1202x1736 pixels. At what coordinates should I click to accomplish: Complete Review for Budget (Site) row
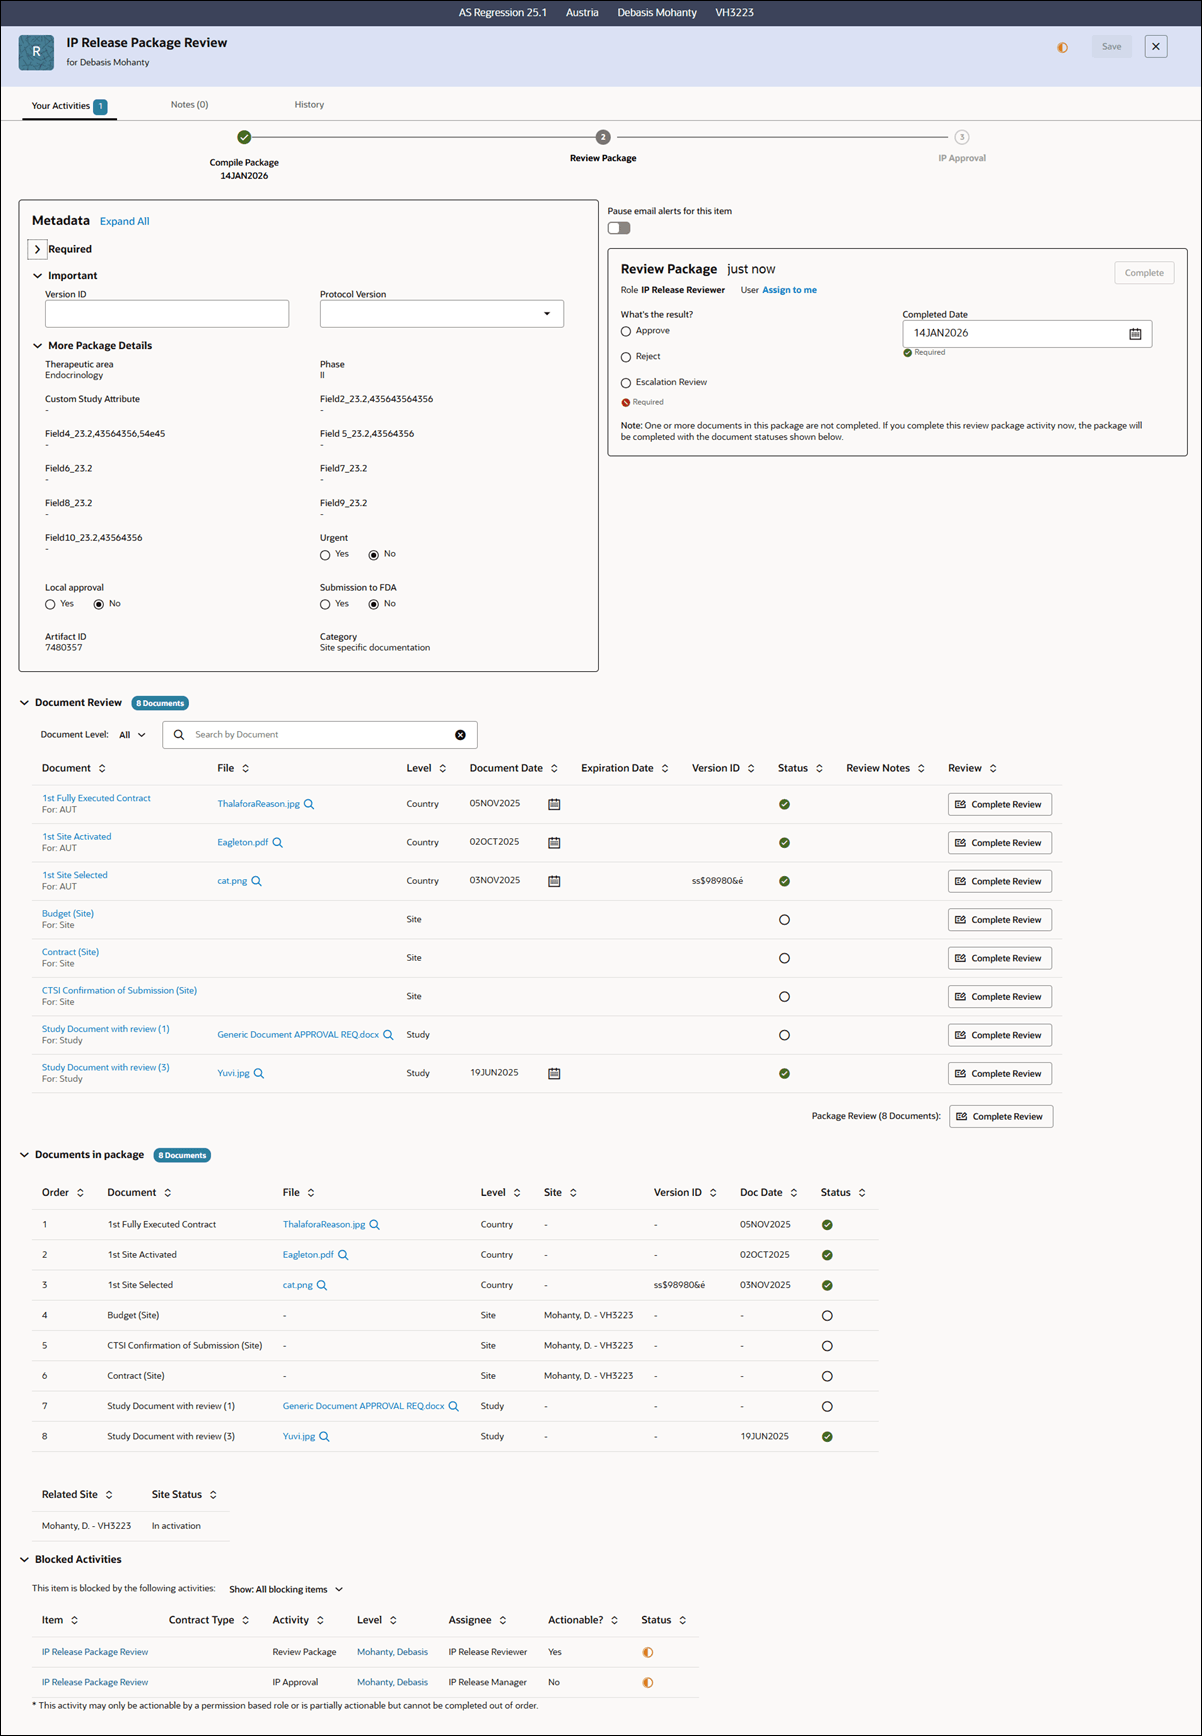[x=1000, y=920]
